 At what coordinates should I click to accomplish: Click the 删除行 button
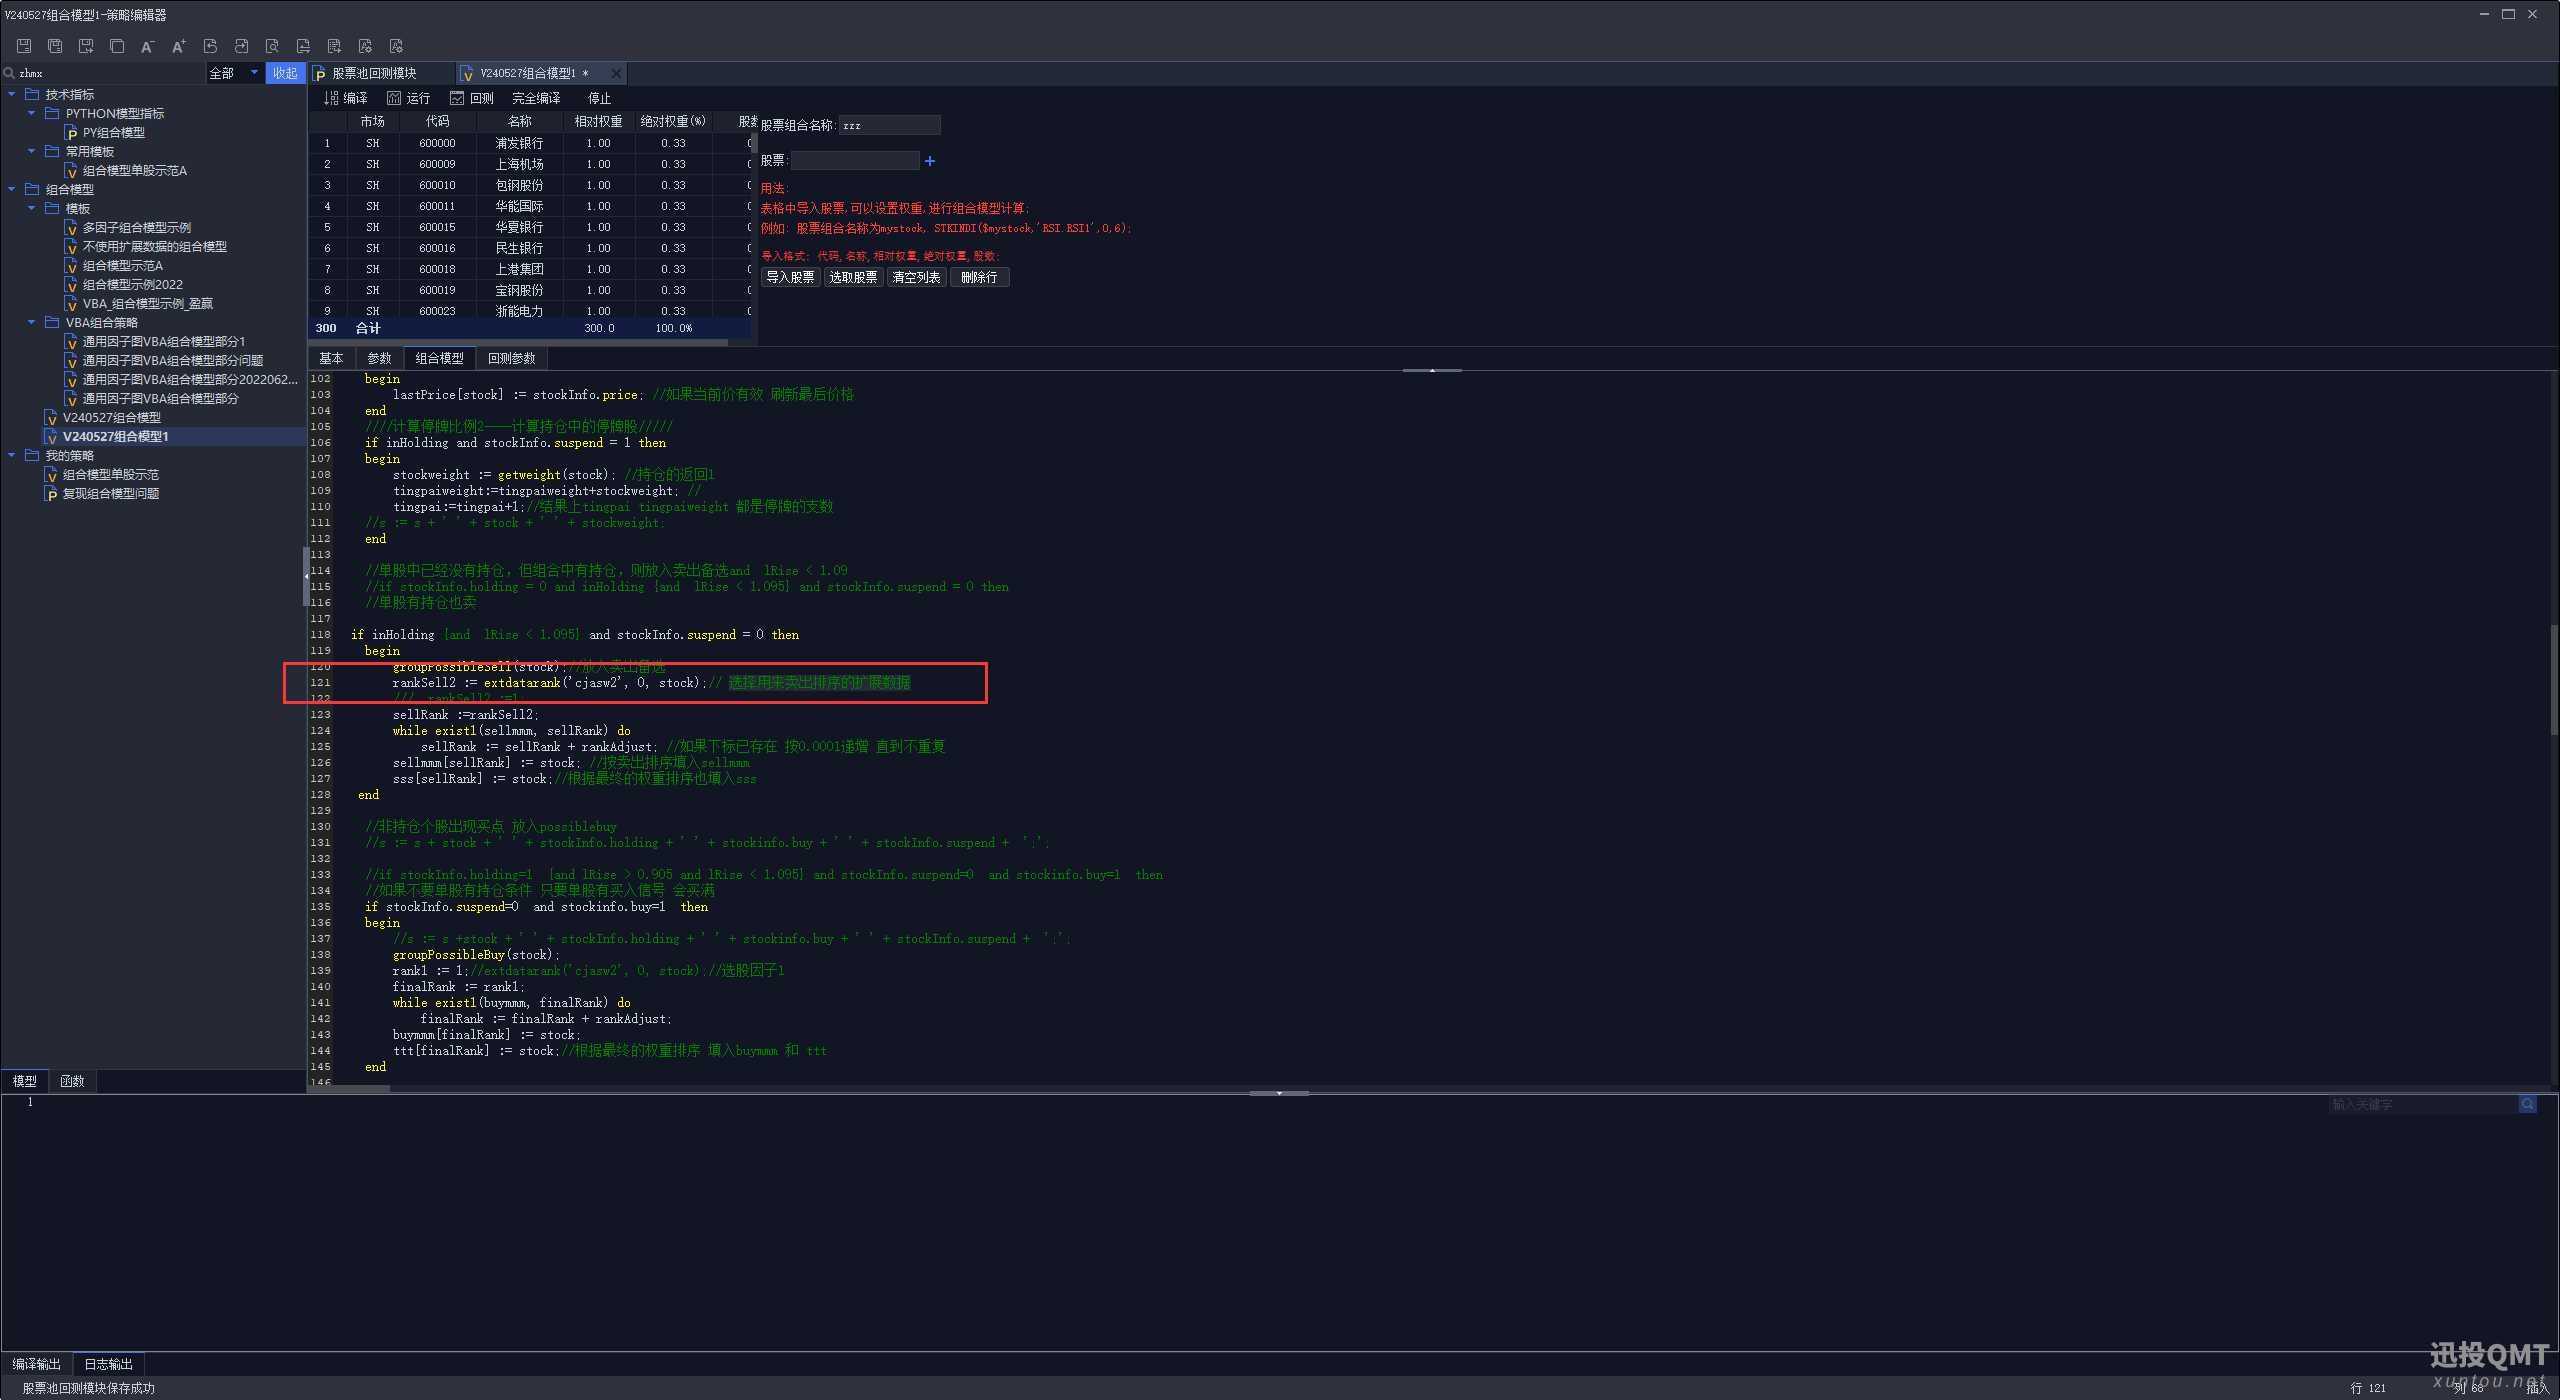coord(979,277)
